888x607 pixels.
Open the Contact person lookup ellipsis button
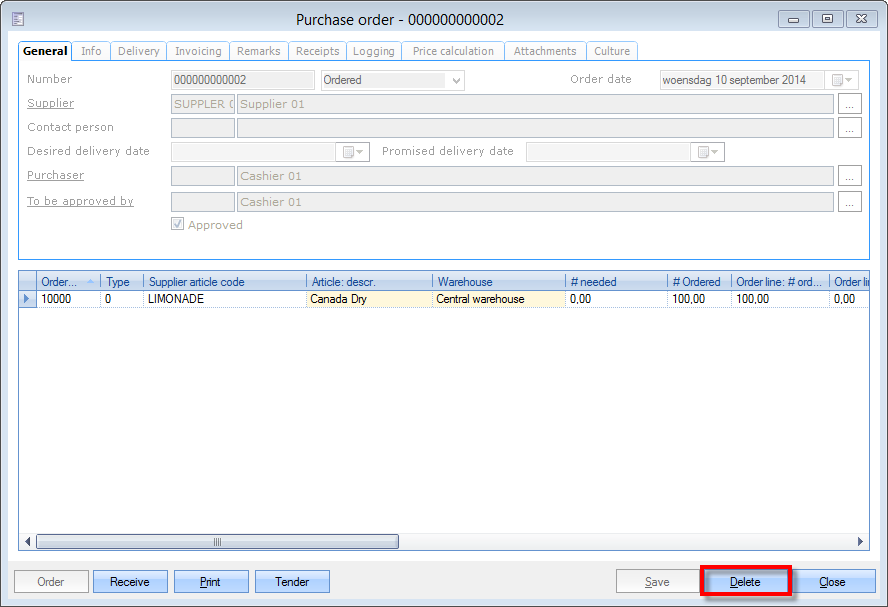(848, 128)
